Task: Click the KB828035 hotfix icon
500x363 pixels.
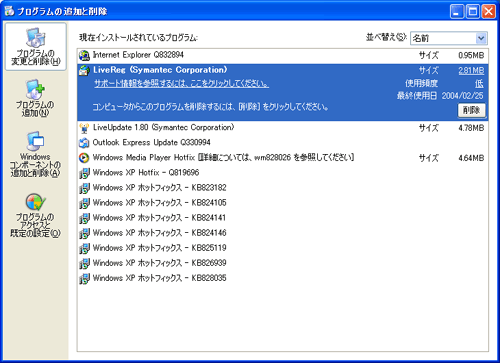Action: 84,278
